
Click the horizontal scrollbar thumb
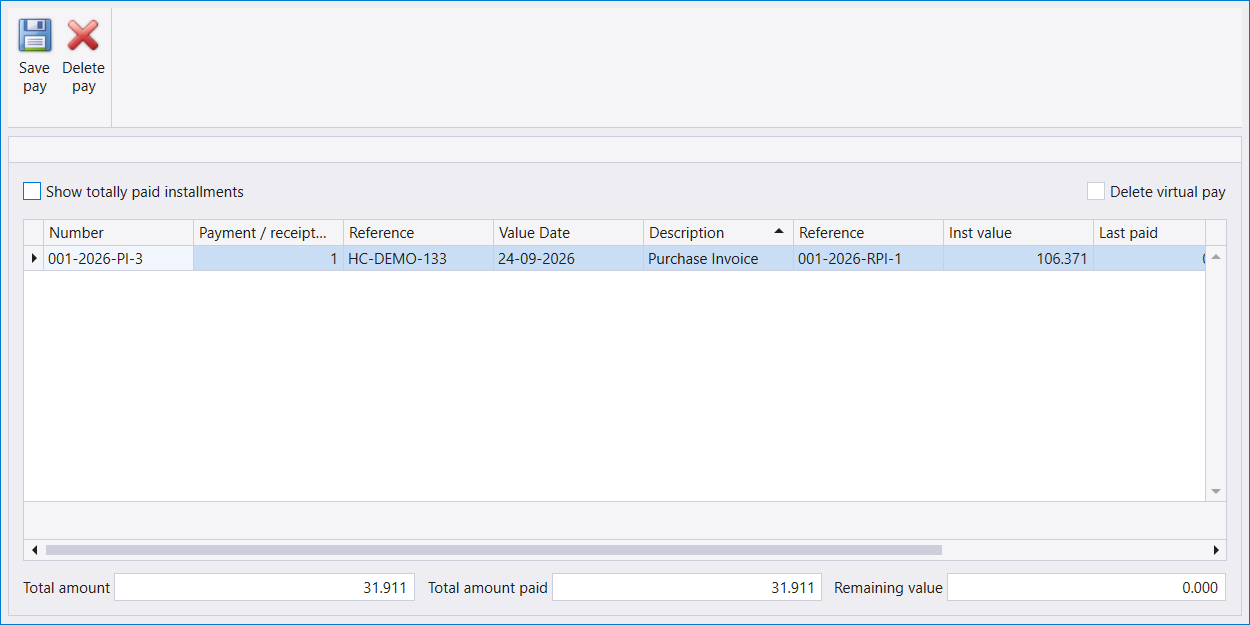[494, 550]
